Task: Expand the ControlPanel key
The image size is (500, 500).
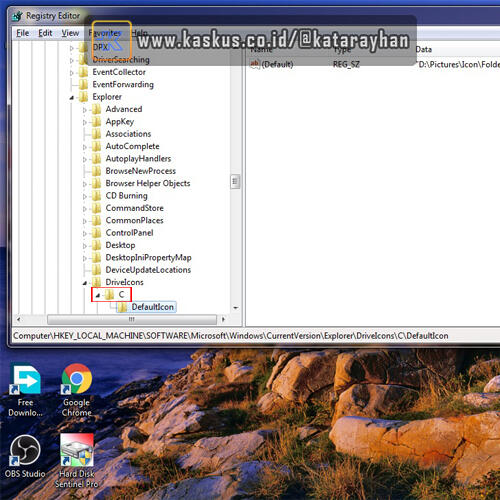Action: 85,233
